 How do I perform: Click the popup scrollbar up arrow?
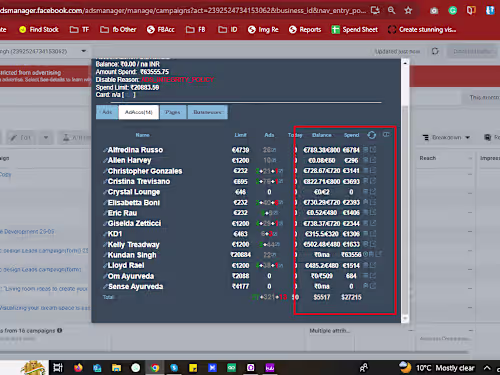pyautogui.click(x=405, y=63)
